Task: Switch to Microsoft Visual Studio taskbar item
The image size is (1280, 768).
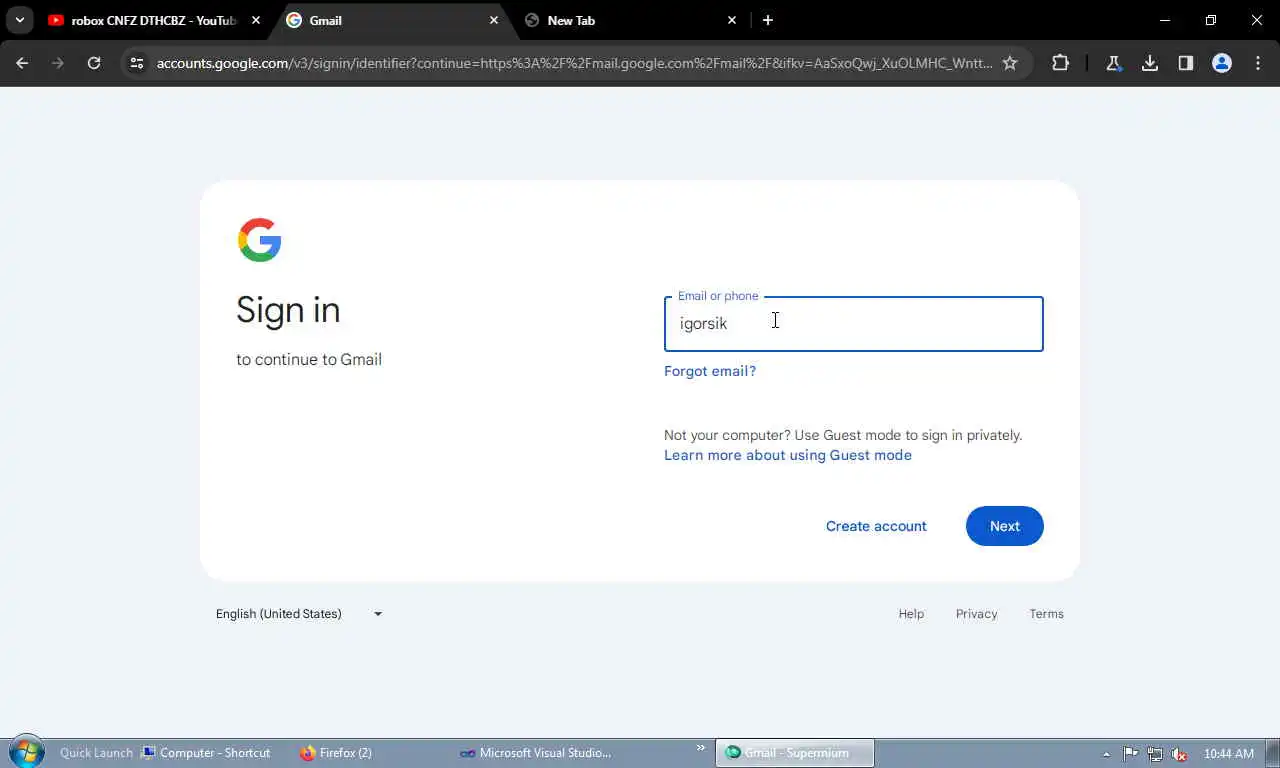Action: click(536, 753)
